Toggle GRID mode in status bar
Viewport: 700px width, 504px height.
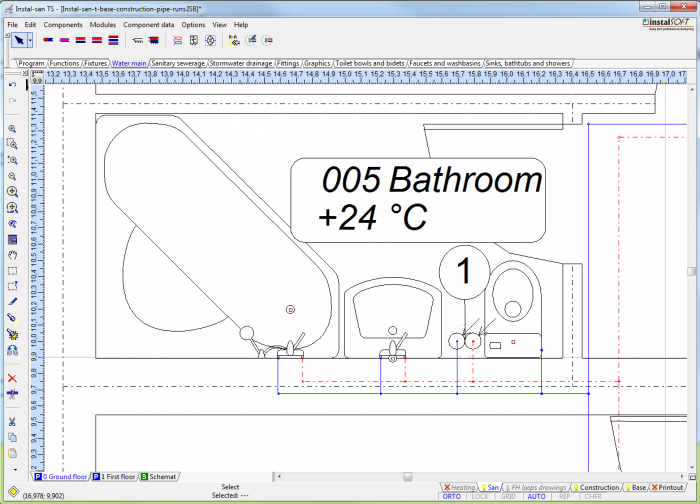[x=508, y=496]
